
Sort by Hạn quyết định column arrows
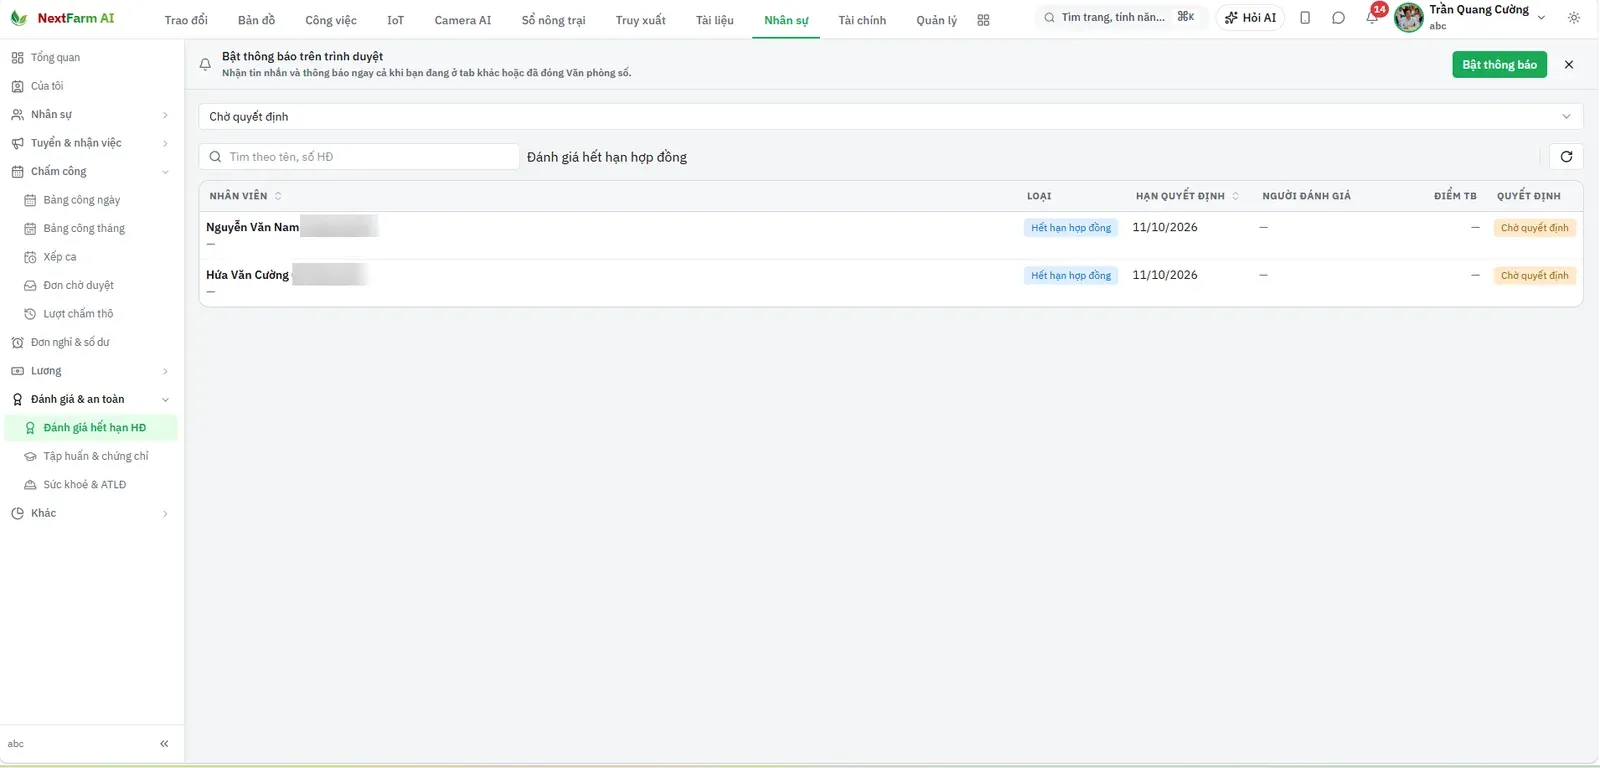click(1235, 196)
